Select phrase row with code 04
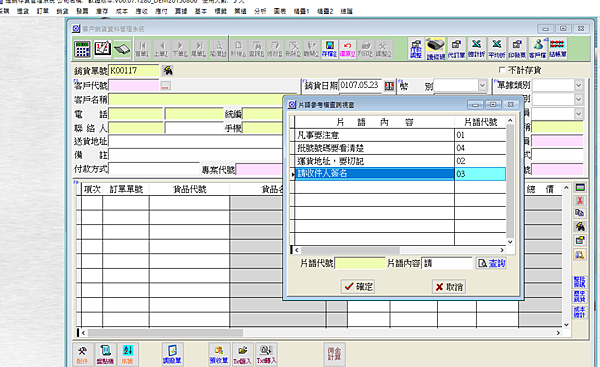600x367 pixels. tap(400, 148)
